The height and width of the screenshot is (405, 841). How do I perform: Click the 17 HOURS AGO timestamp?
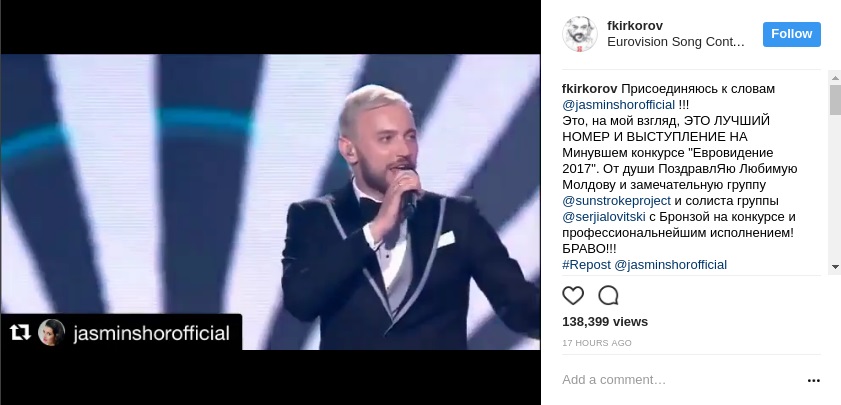pyautogui.click(x=597, y=343)
